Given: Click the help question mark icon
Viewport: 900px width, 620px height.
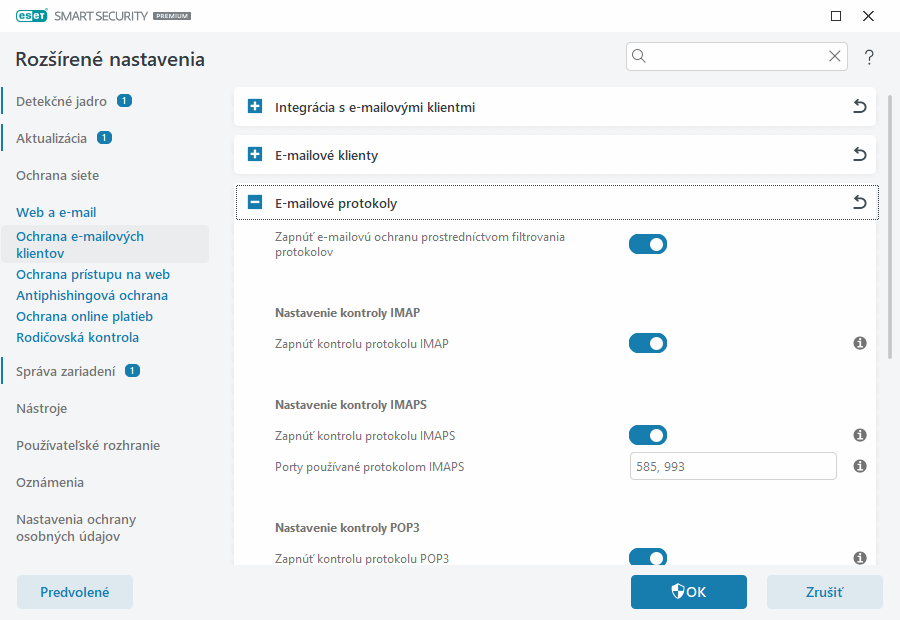Looking at the screenshot, I should (869, 57).
